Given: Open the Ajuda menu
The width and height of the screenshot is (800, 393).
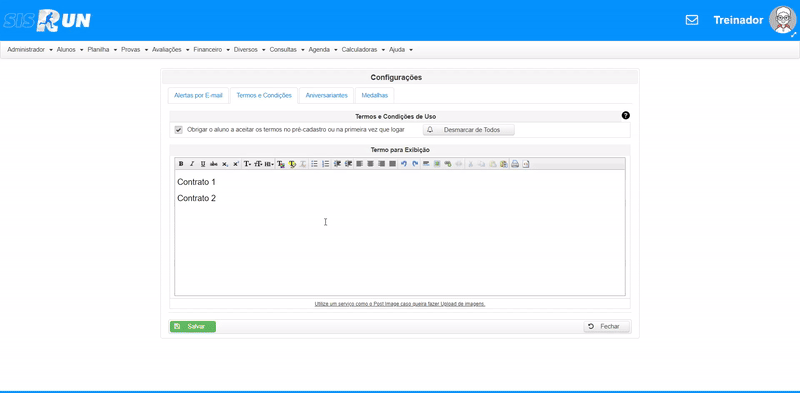Looking at the screenshot, I should 401,50.
